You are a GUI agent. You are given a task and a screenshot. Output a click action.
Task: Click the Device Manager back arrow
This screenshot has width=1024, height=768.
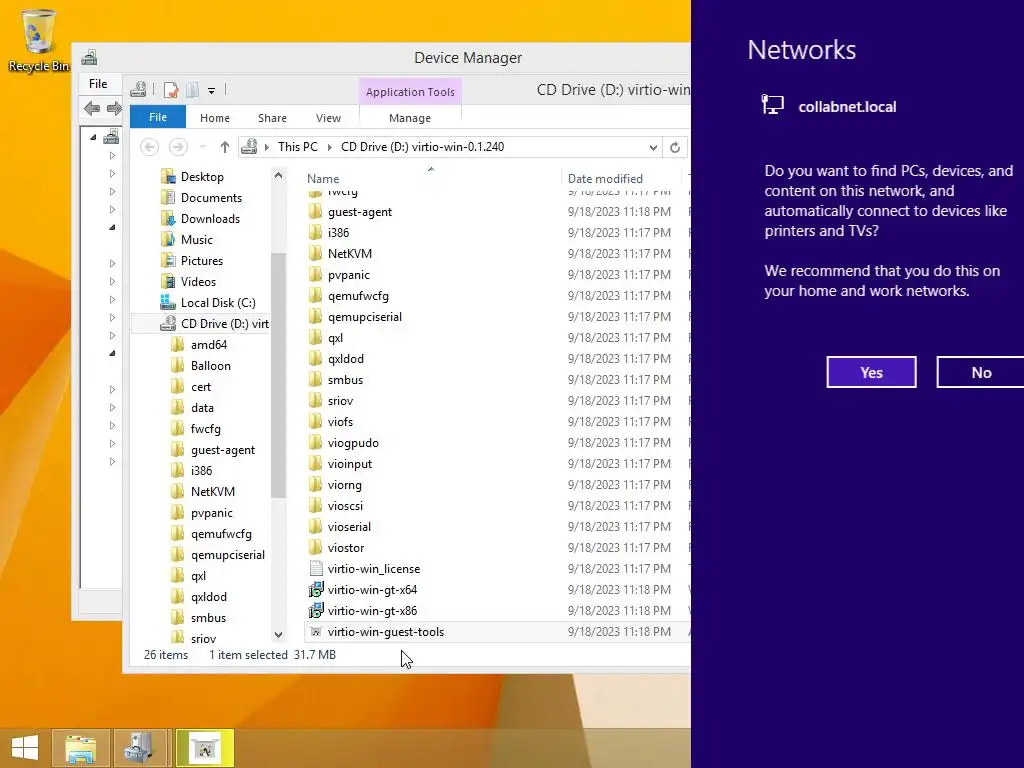point(92,108)
